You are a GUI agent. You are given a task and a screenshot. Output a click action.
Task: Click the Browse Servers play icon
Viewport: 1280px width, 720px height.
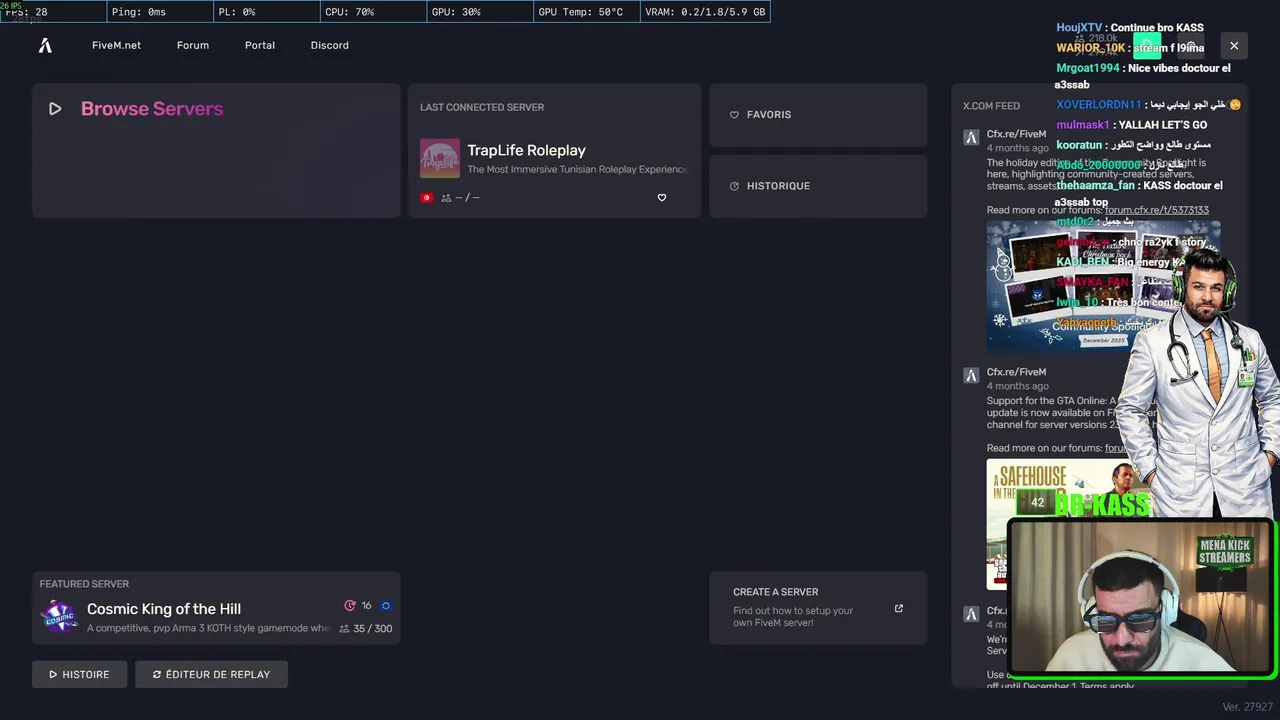pyautogui.click(x=55, y=109)
